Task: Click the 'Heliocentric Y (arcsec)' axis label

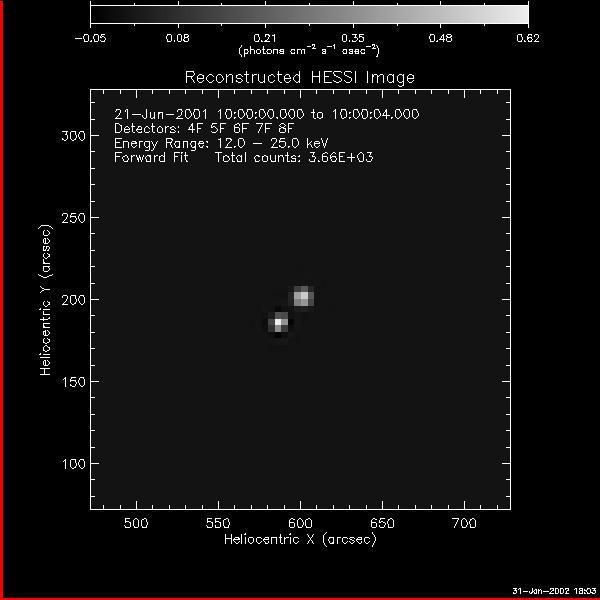Action: point(46,300)
